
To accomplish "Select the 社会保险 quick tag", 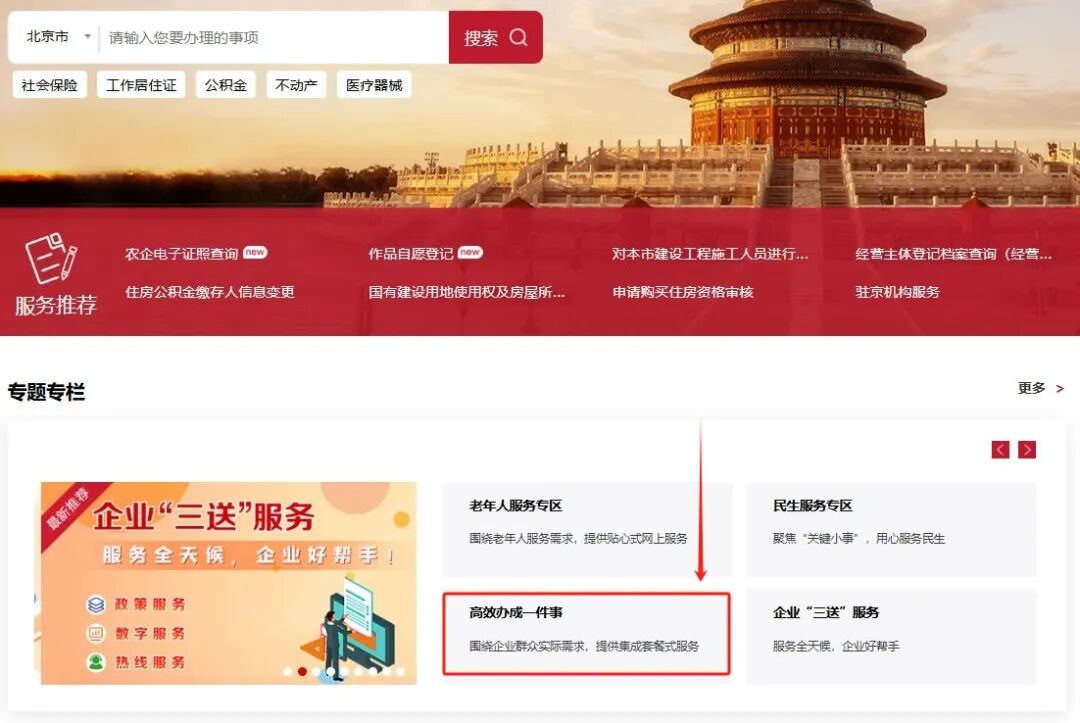I will [50, 85].
